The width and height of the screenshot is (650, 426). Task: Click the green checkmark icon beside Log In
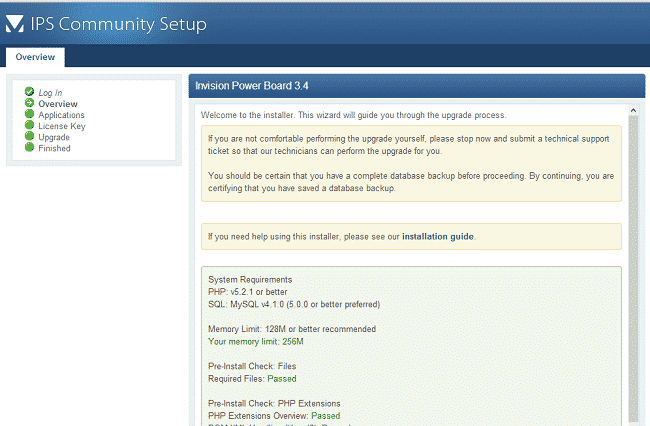click(30, 93)
